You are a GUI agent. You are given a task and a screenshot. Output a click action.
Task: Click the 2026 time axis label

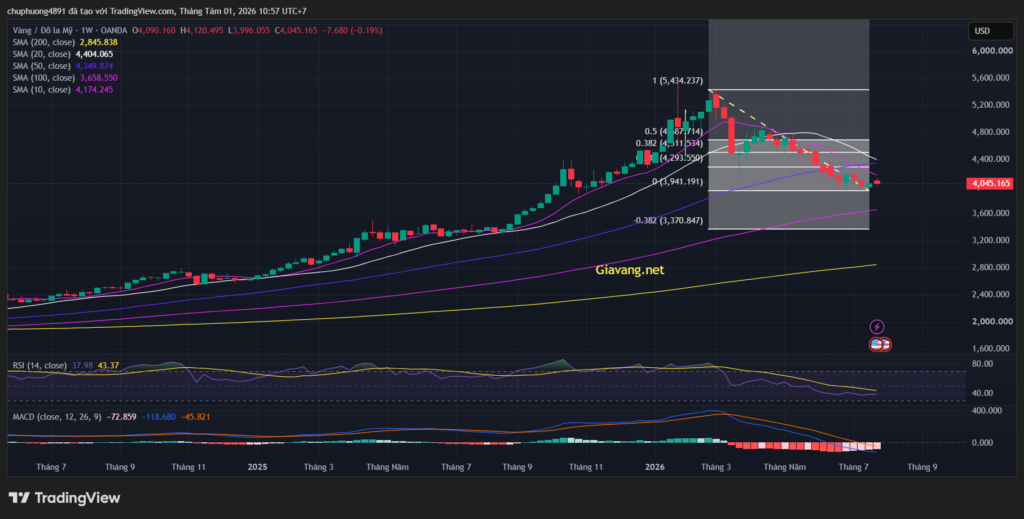pyautogui.click(x=654, y=467)
